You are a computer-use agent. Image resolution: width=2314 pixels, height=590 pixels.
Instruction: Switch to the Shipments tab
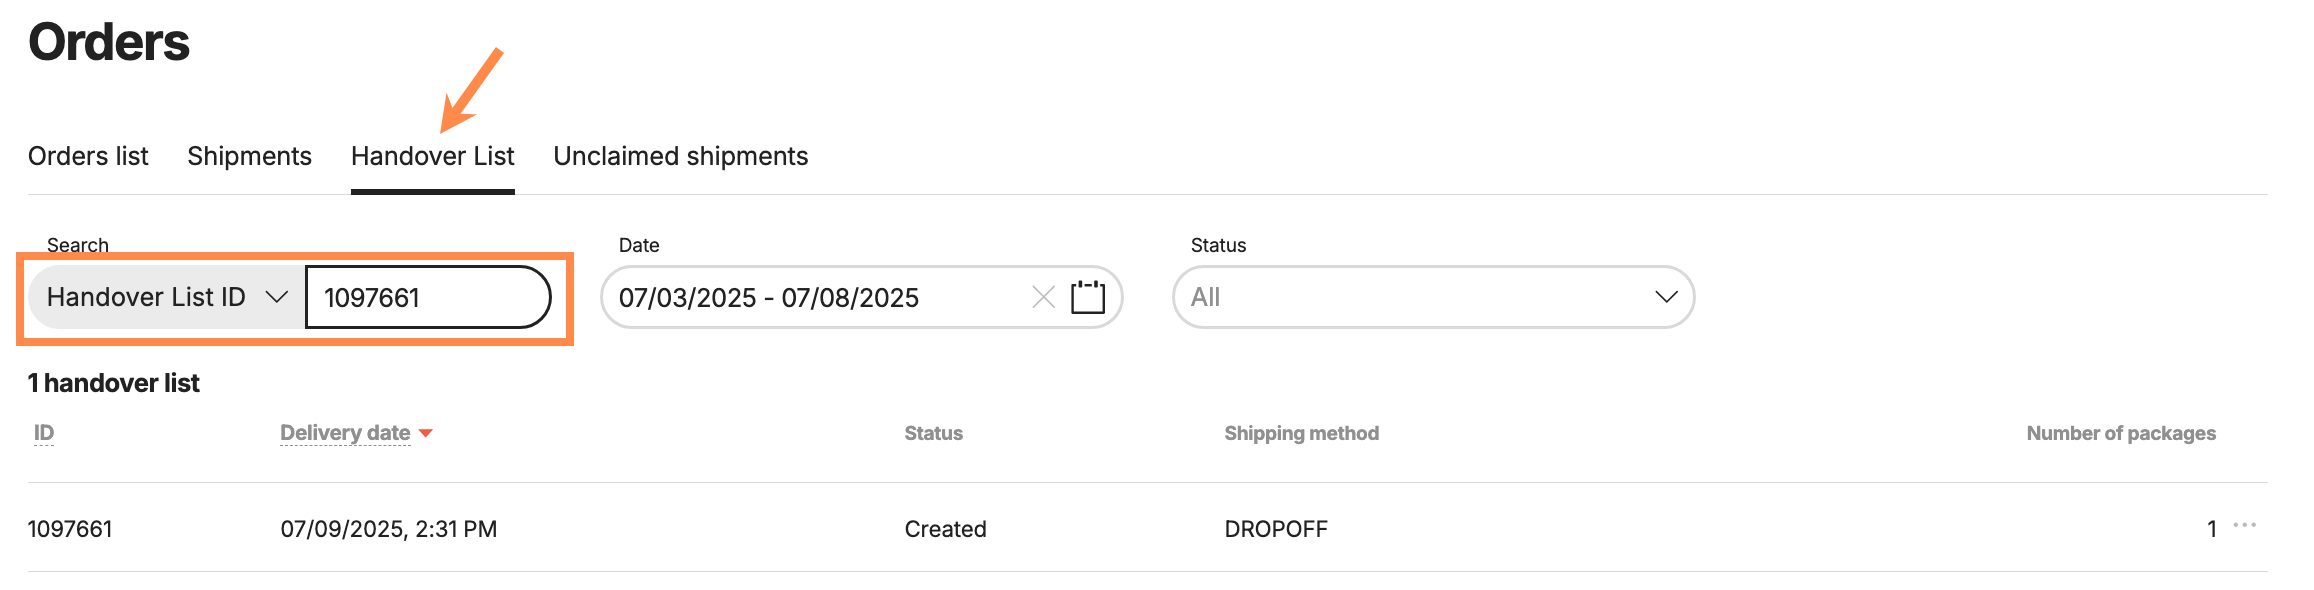point(249,156)
